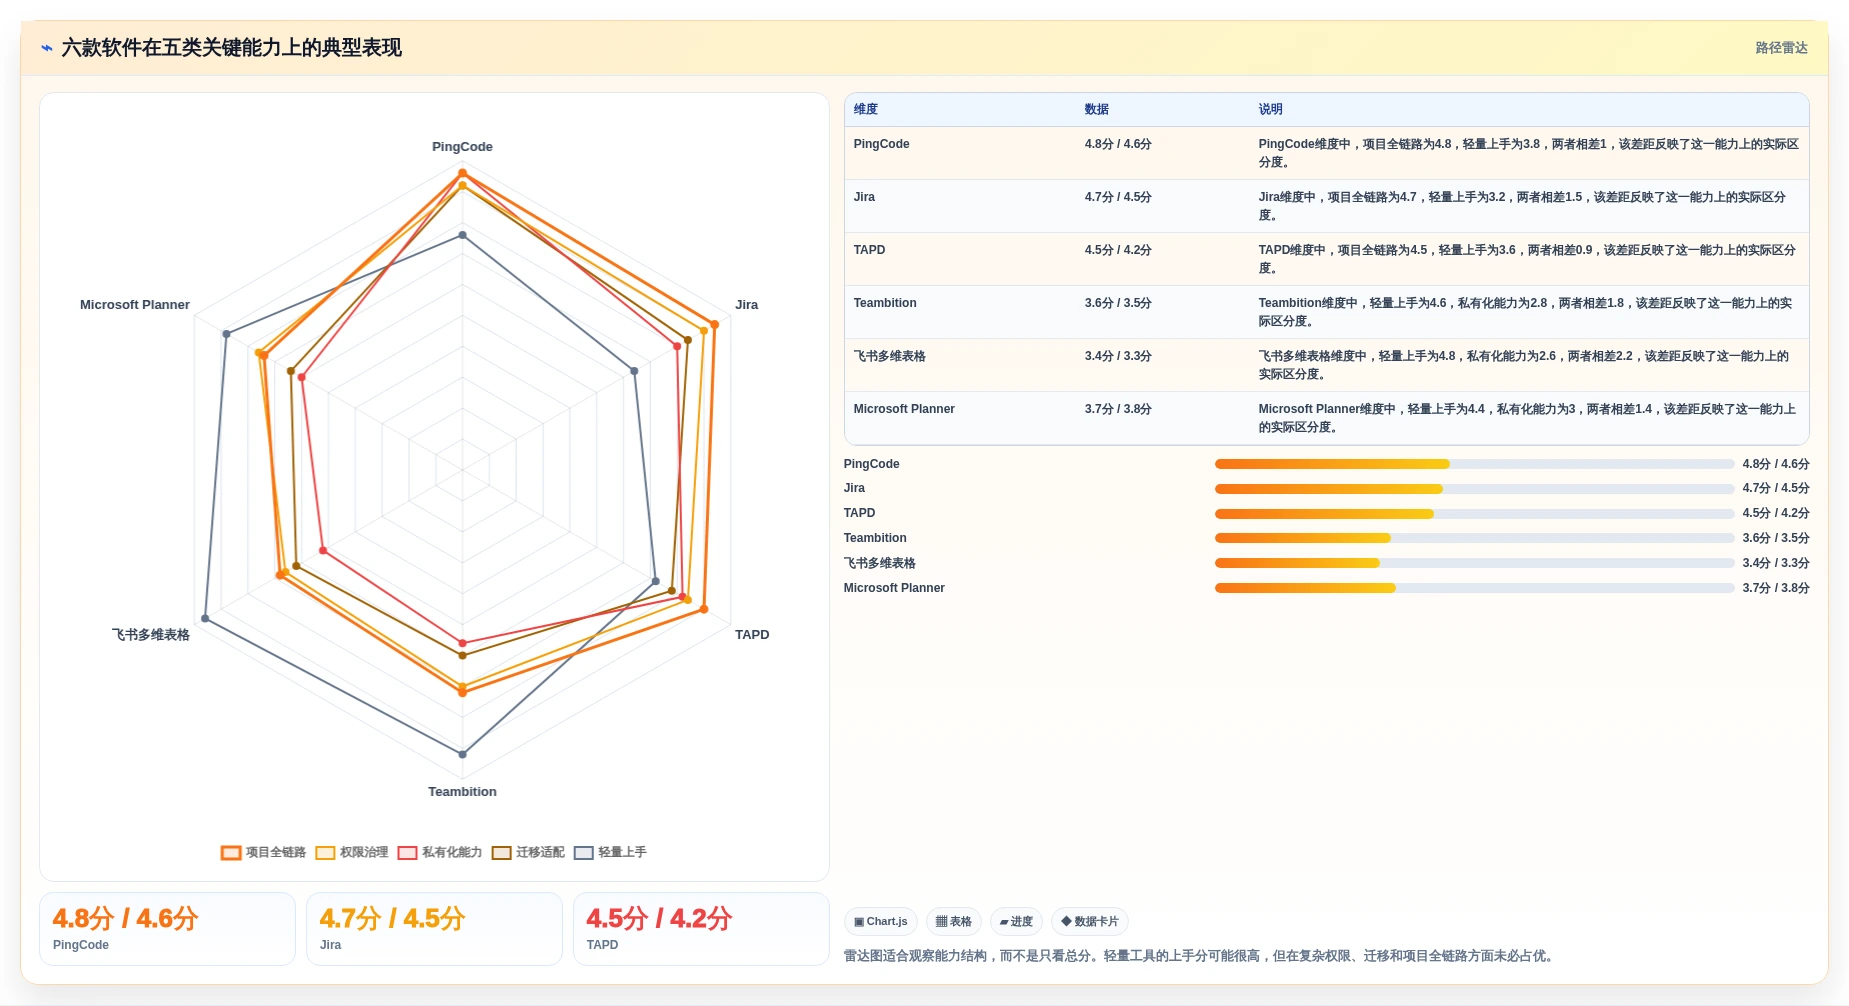Click the Teambition progress bar
This screenshot has width=1849, height=1006.
point(1474,538)
